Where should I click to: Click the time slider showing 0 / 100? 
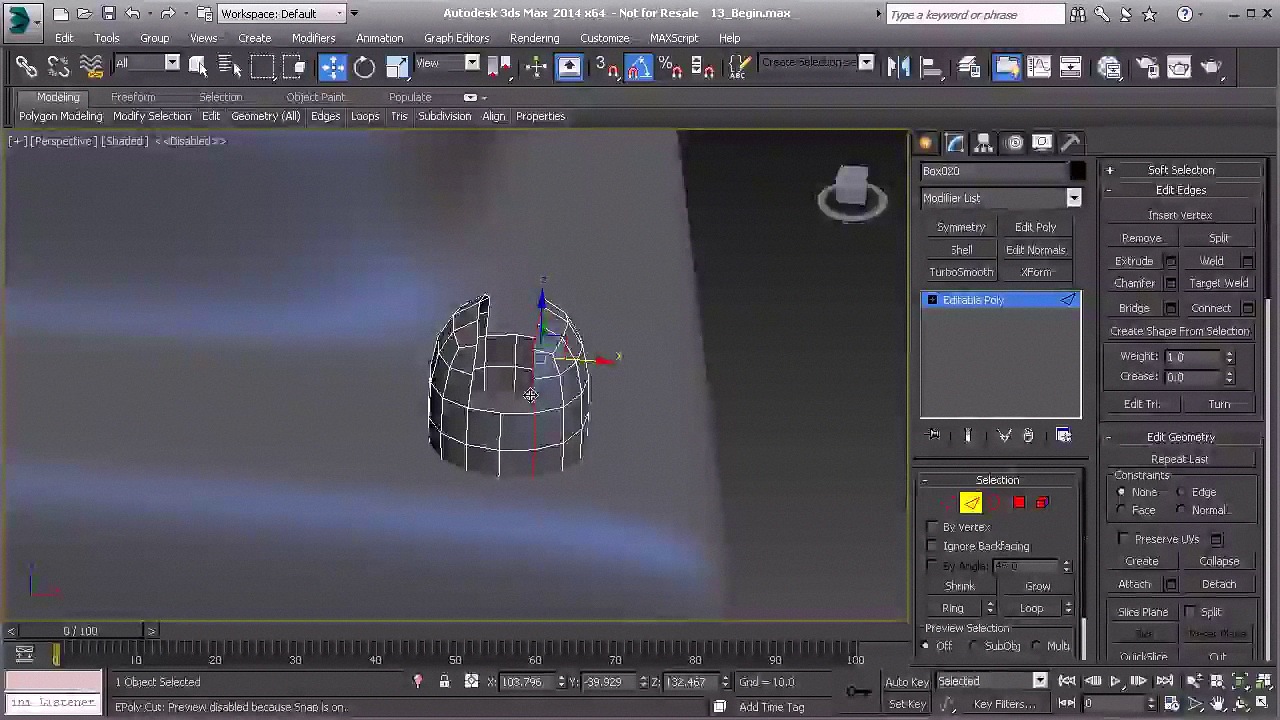coord(81,631)
